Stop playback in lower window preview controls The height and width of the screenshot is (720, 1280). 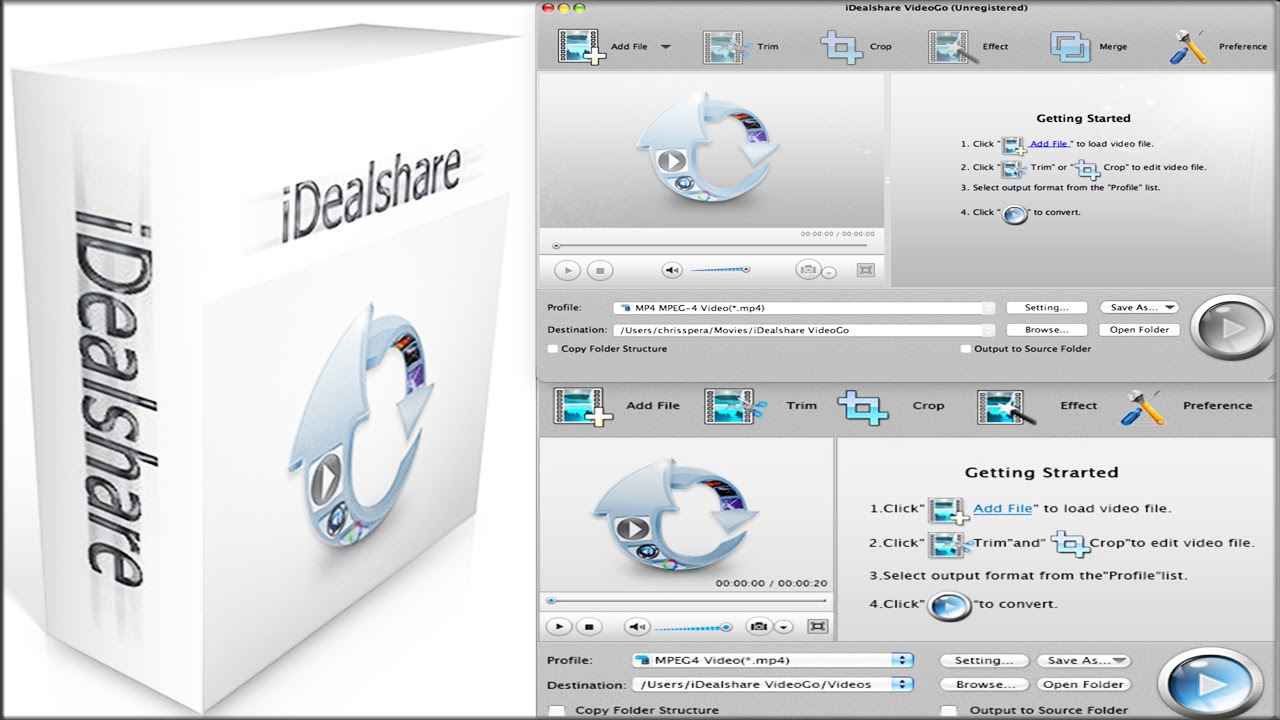tap(589, 627)
